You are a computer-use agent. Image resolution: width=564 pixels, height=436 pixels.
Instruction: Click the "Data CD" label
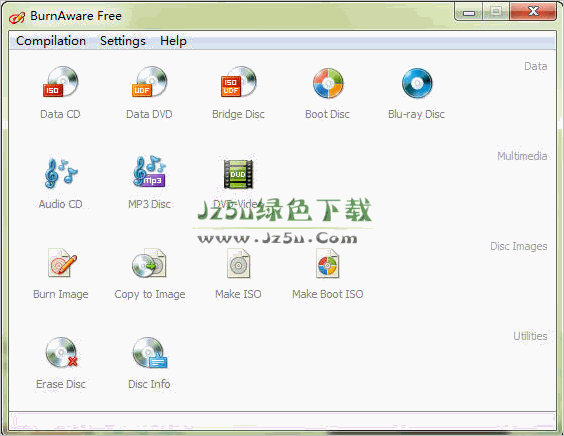click(x=60, y=114)
